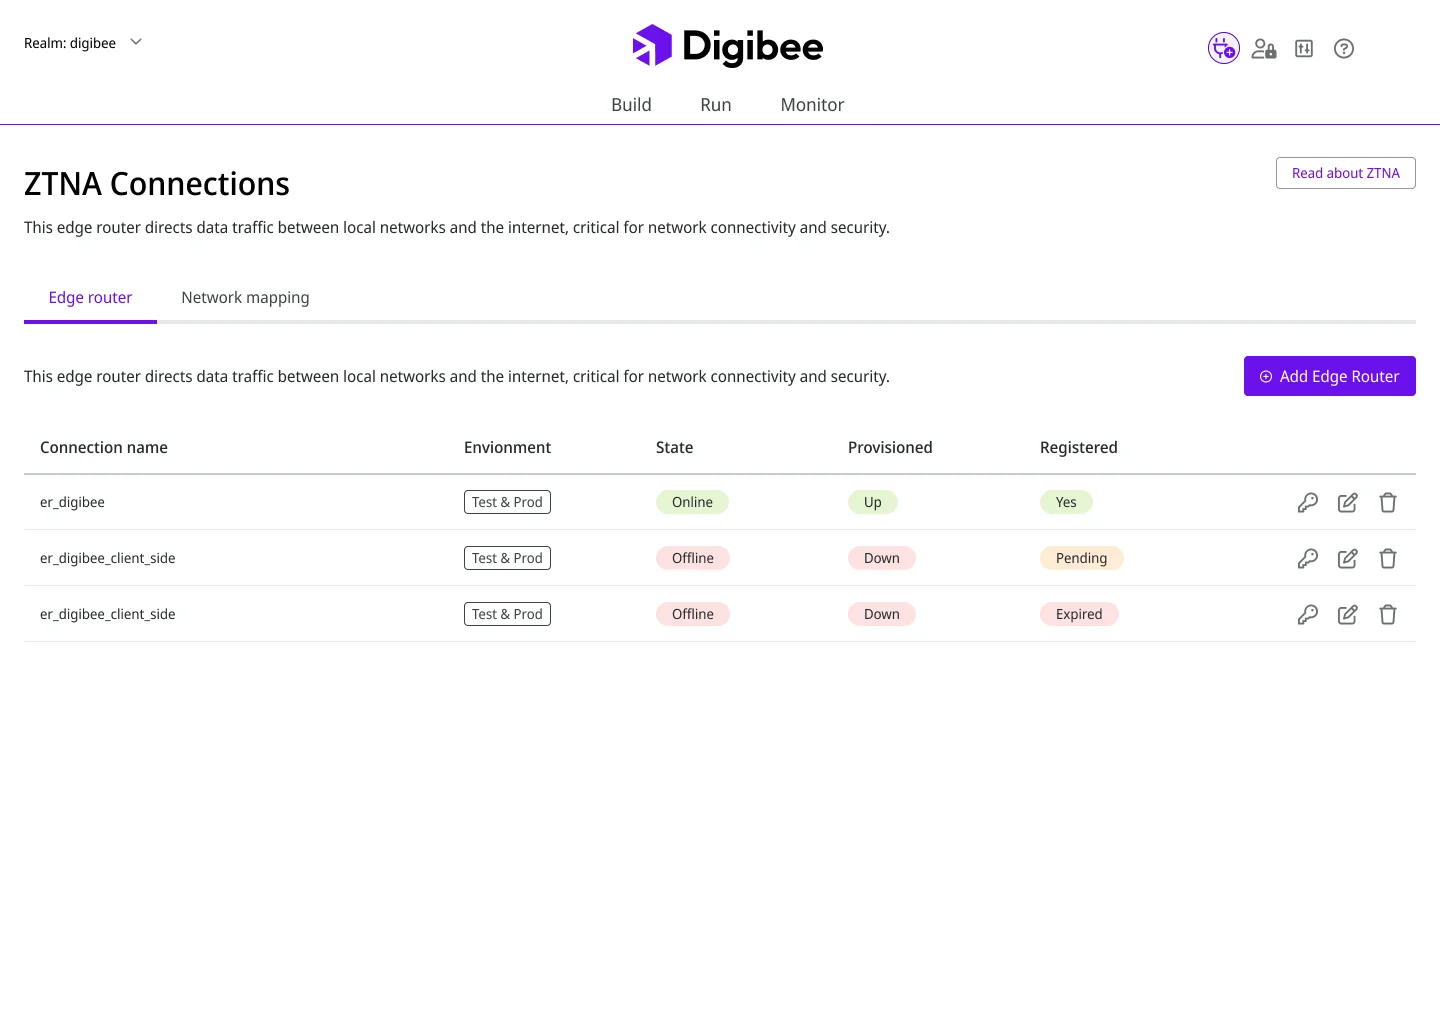Click the Digibee logo
Image resolution: width=1440 pixels, height=1024 pixels.
tap(728, 46)
